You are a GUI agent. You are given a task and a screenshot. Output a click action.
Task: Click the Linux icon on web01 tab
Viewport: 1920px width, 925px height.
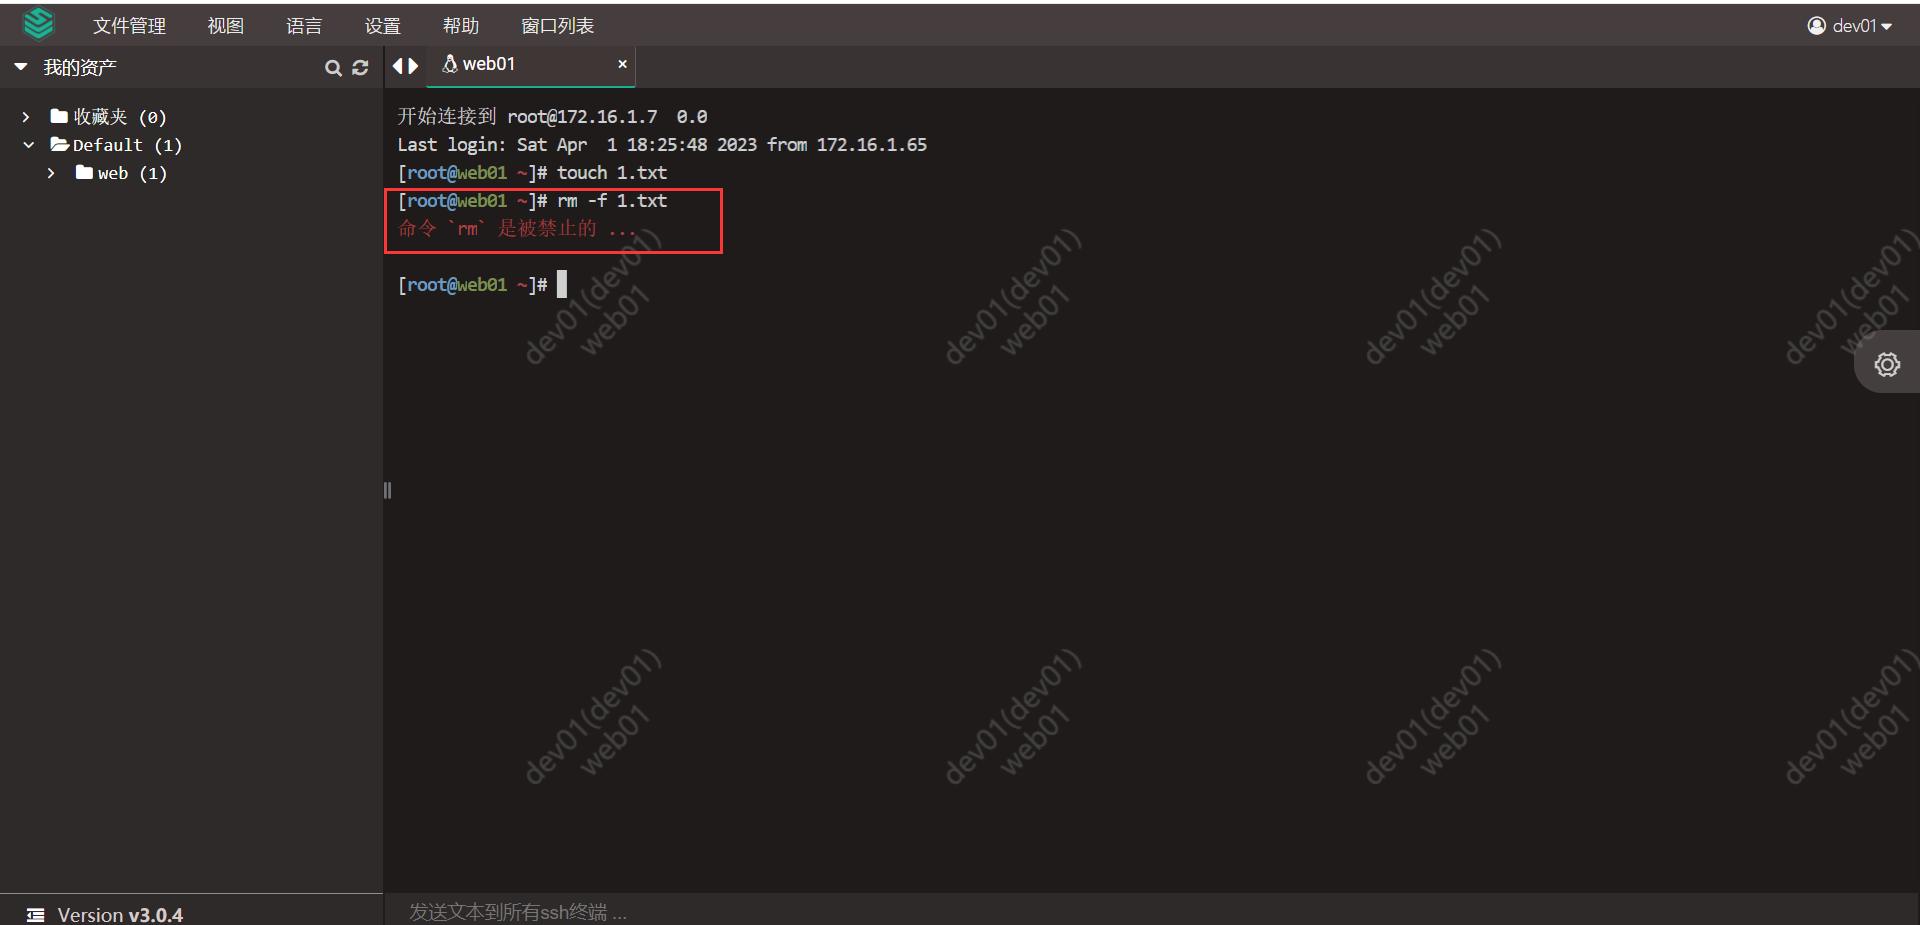tap(450, 64)
